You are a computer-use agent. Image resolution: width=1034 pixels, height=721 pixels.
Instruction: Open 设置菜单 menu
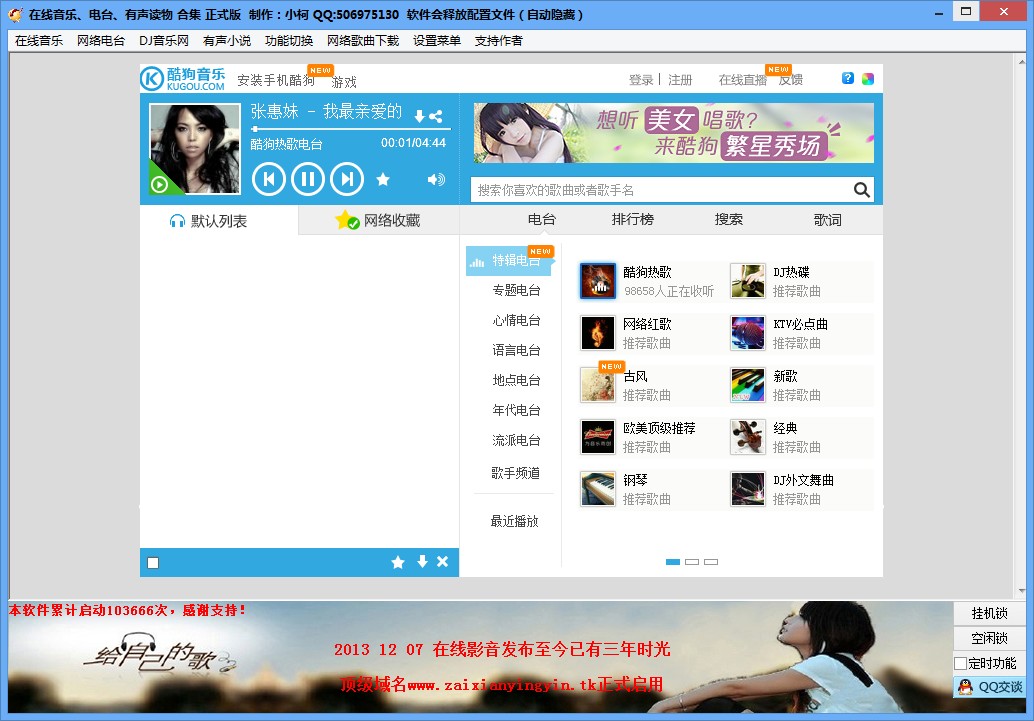point(437,41)
